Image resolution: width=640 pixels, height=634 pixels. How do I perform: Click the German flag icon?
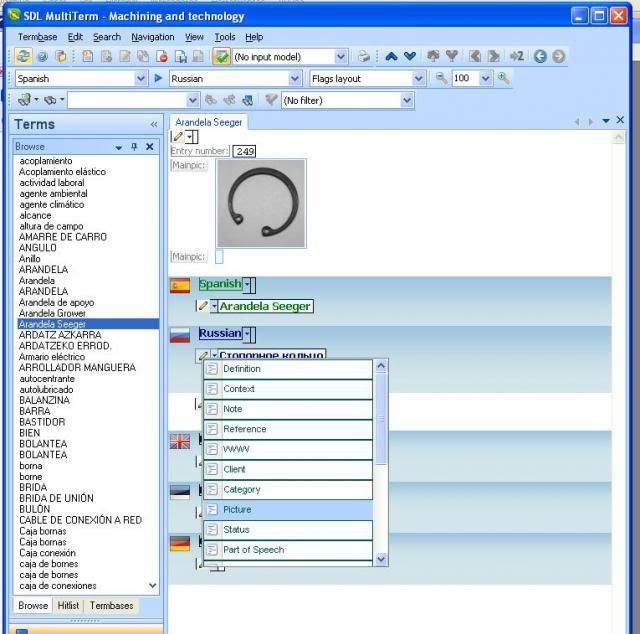180,544
